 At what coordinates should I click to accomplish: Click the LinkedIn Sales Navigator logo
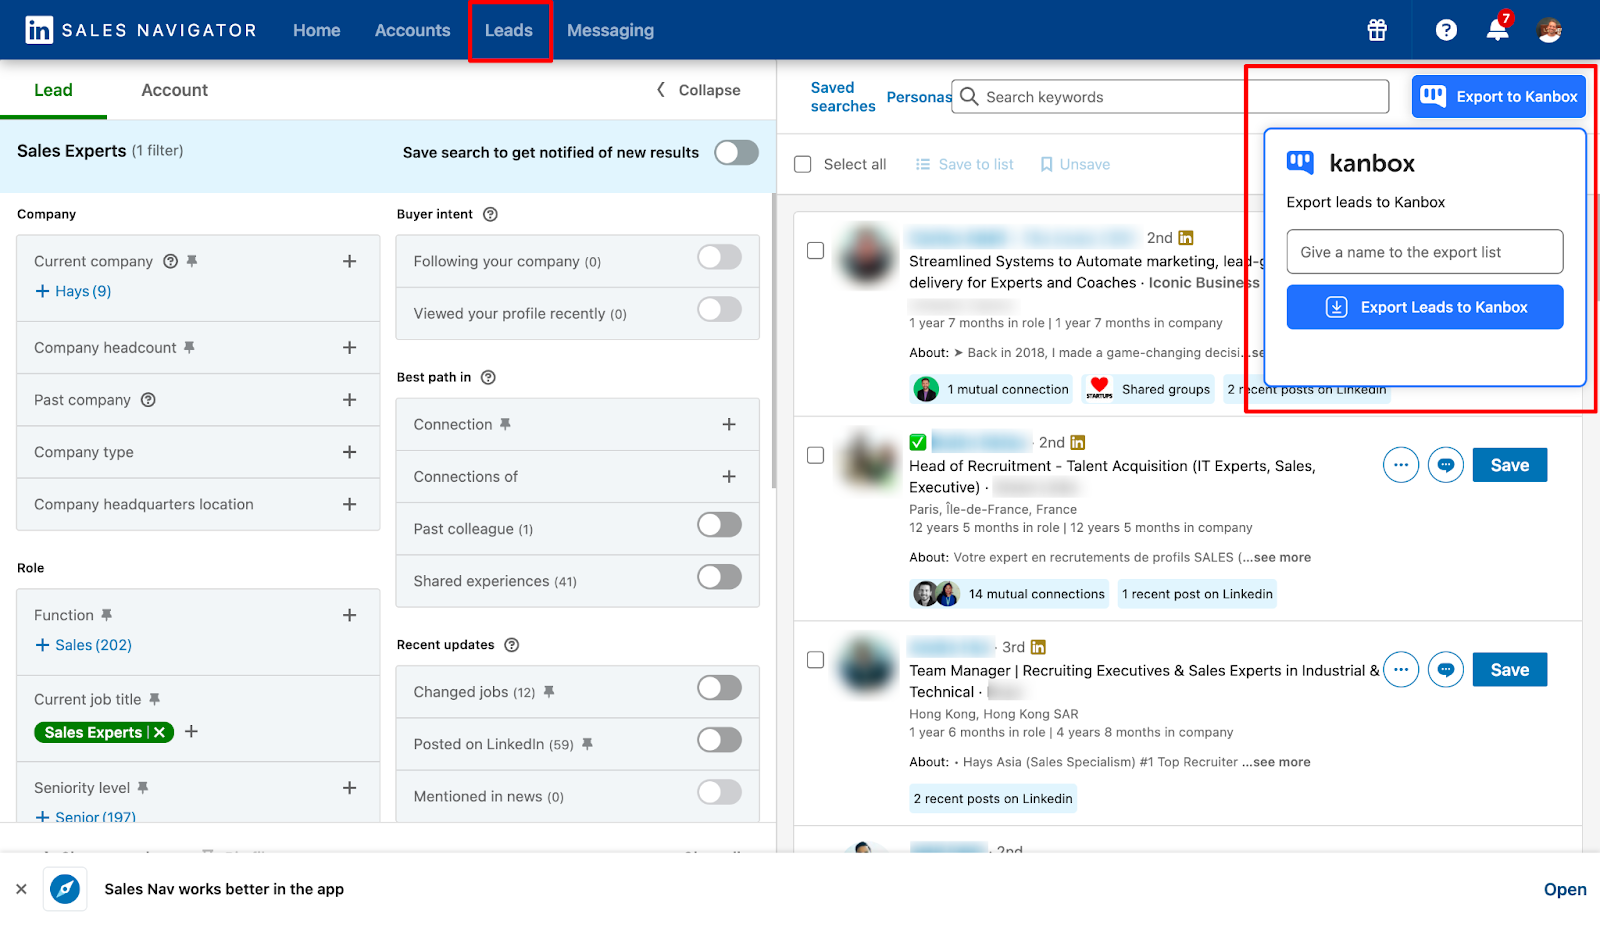(x=141, y=30)
